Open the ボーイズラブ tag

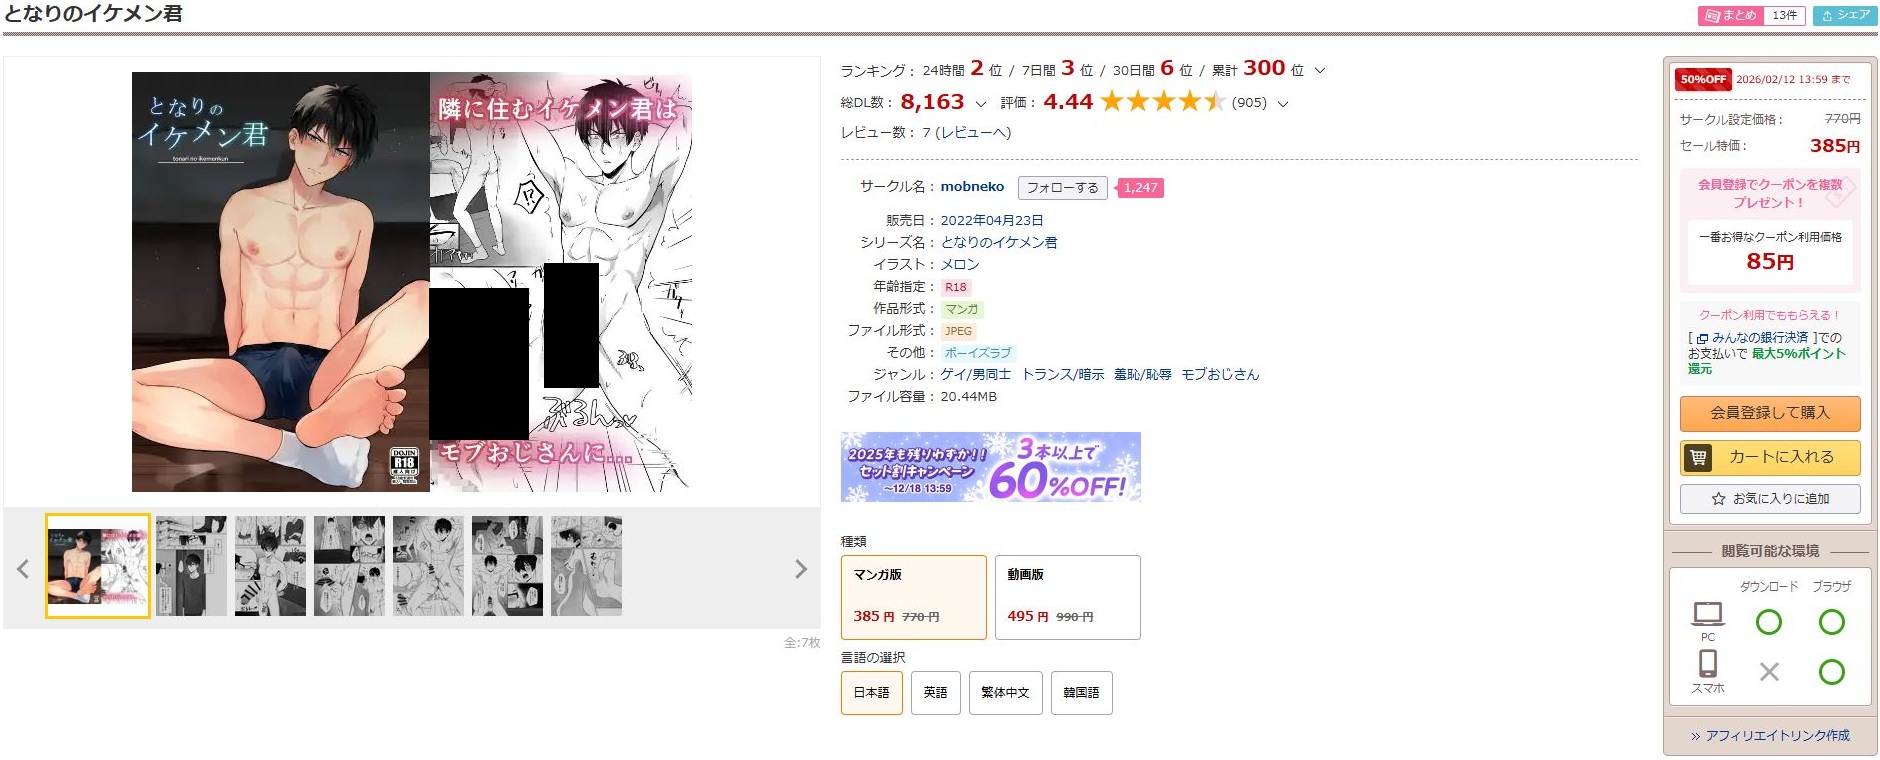(978, 353)
